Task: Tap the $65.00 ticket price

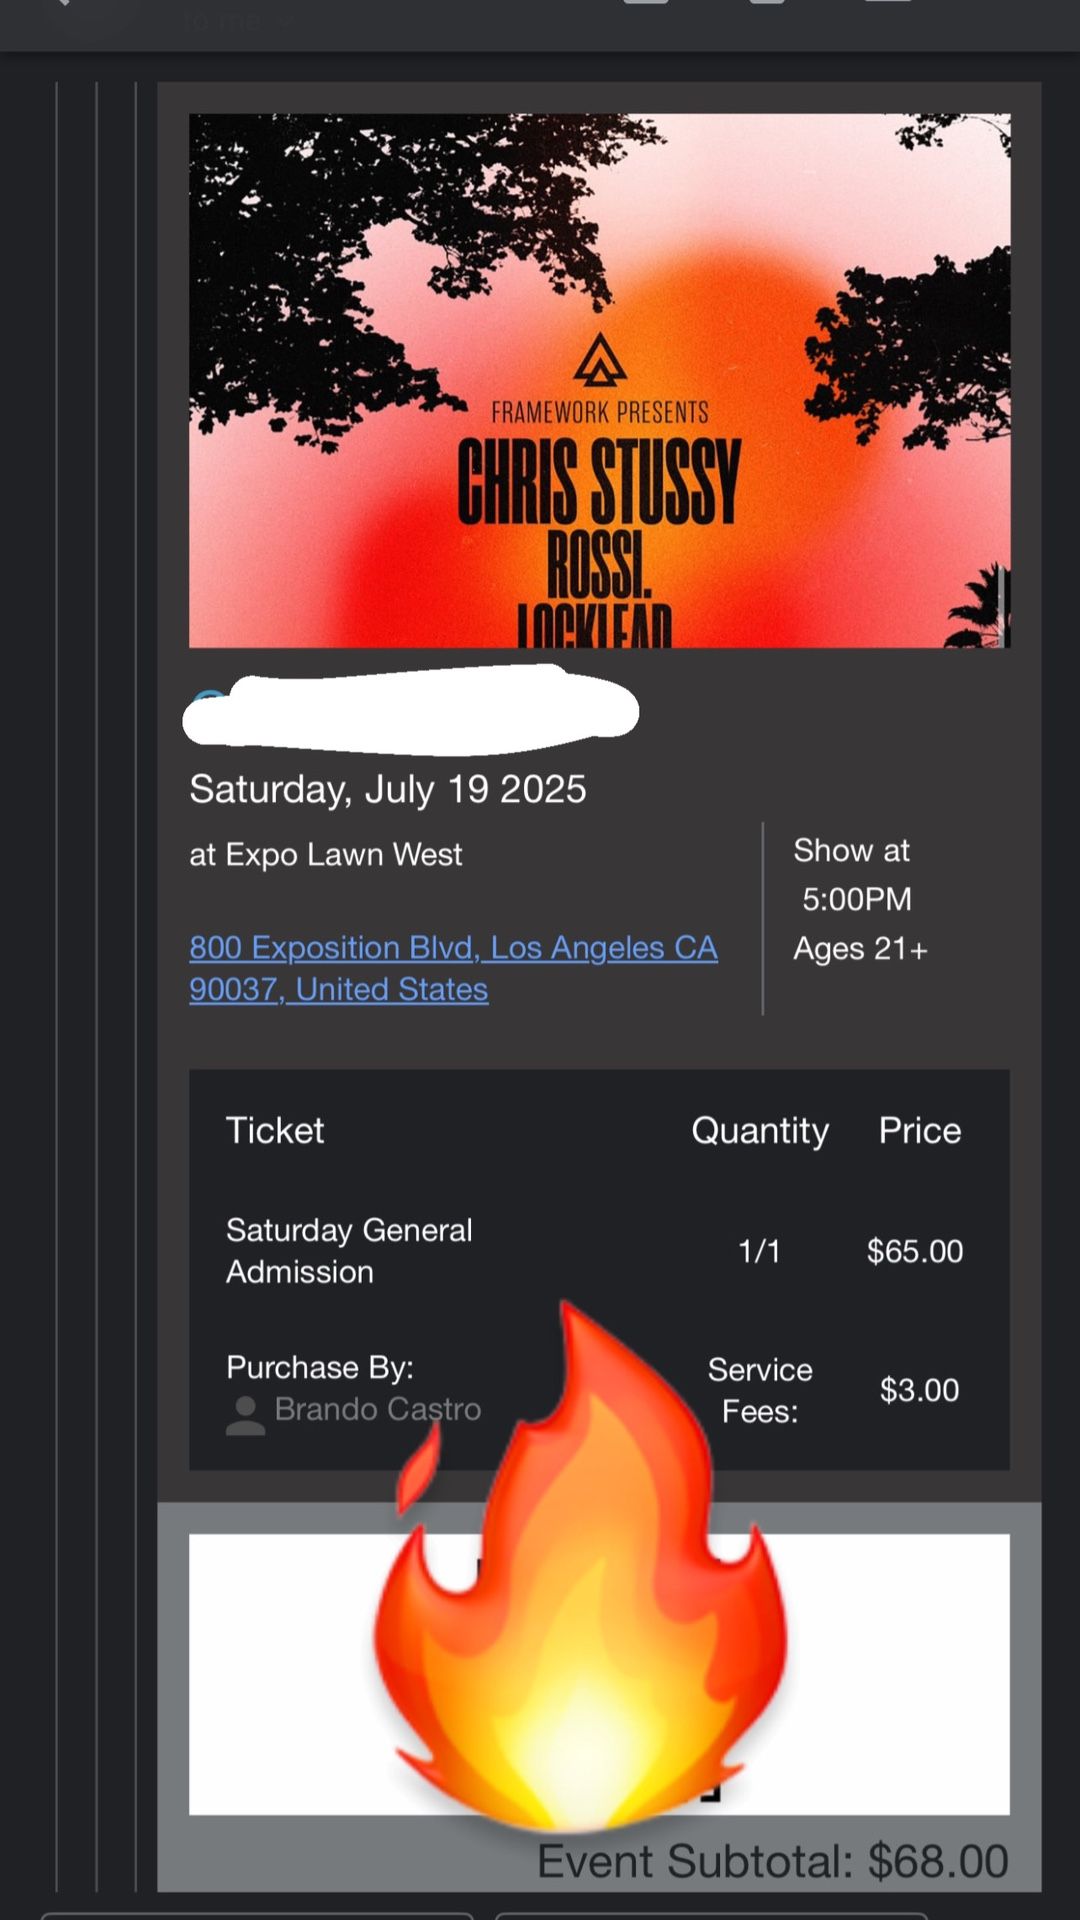Action: click(915, 1251)
